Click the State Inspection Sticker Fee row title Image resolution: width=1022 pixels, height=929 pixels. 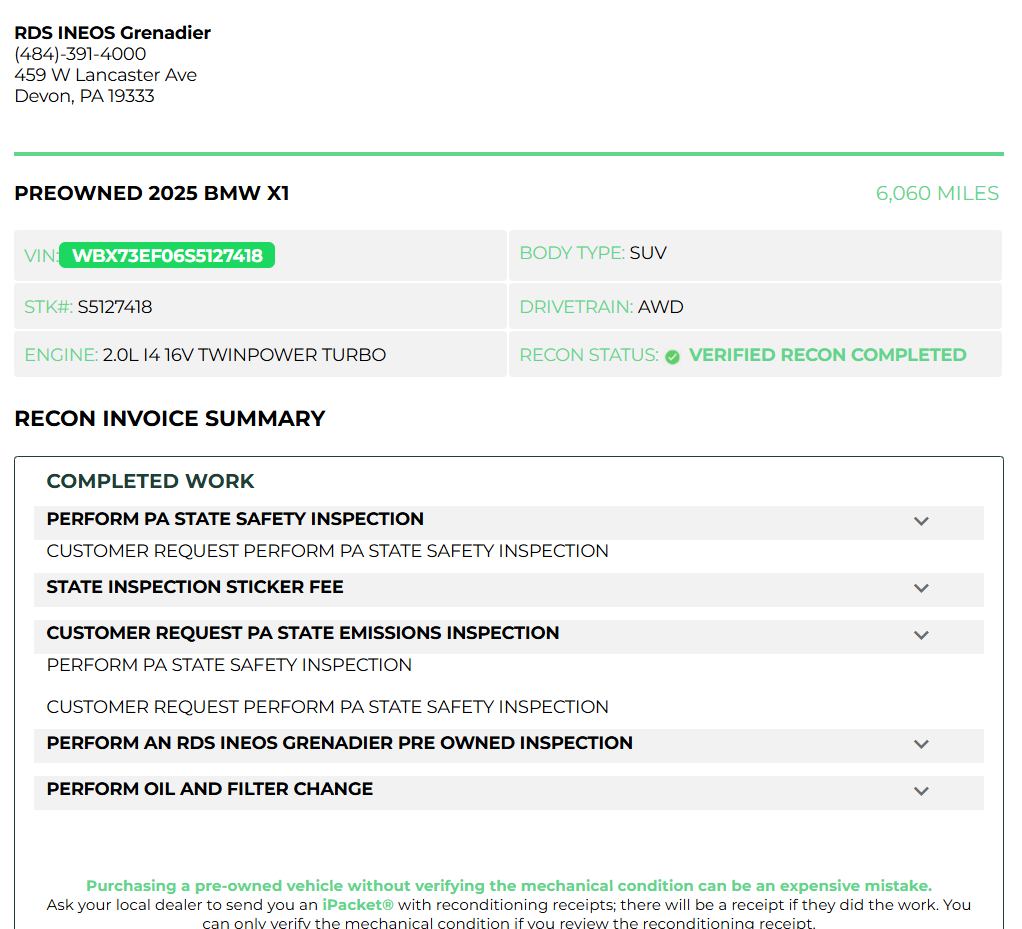pyautogui.click(x=195, y=587)
